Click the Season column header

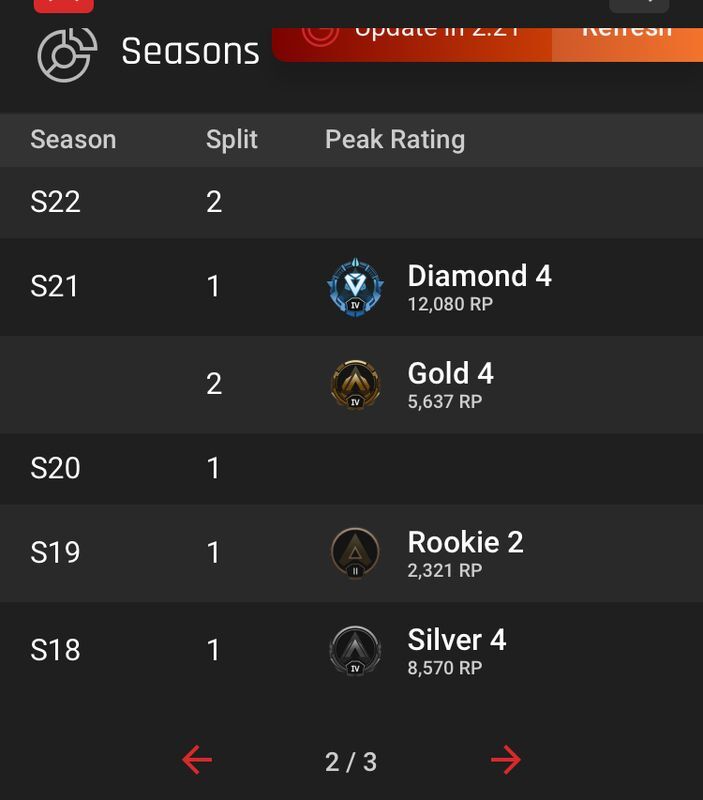[x=73, y=140]
